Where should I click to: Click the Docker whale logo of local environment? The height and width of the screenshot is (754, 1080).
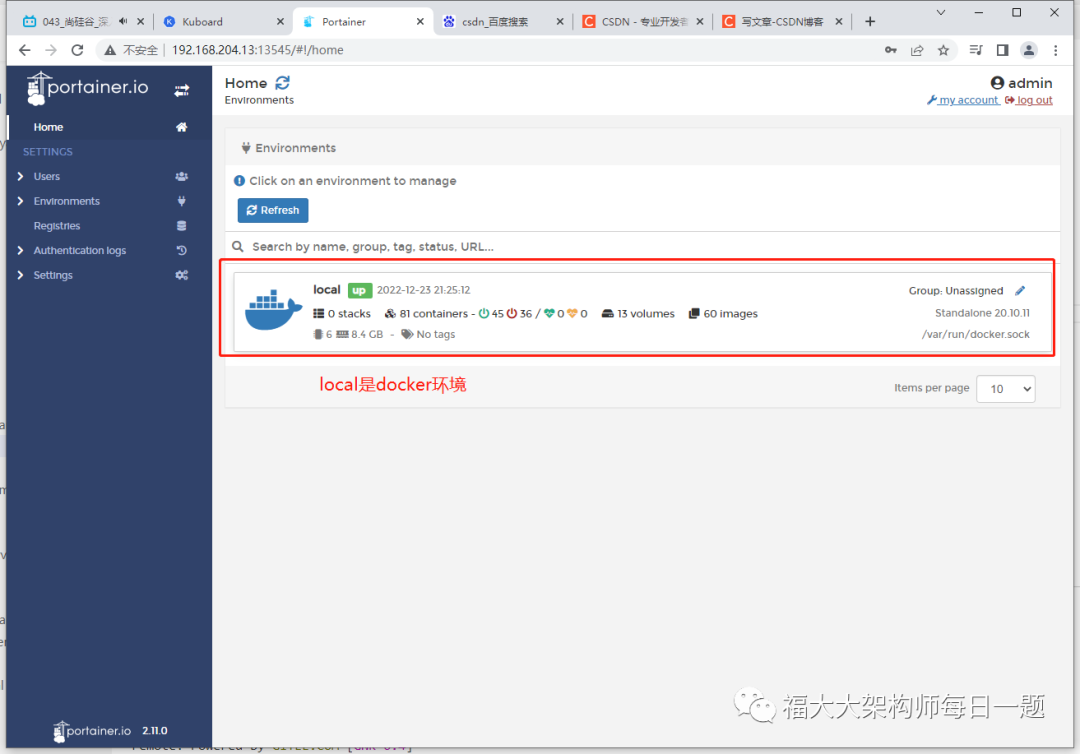pos(273,310)
